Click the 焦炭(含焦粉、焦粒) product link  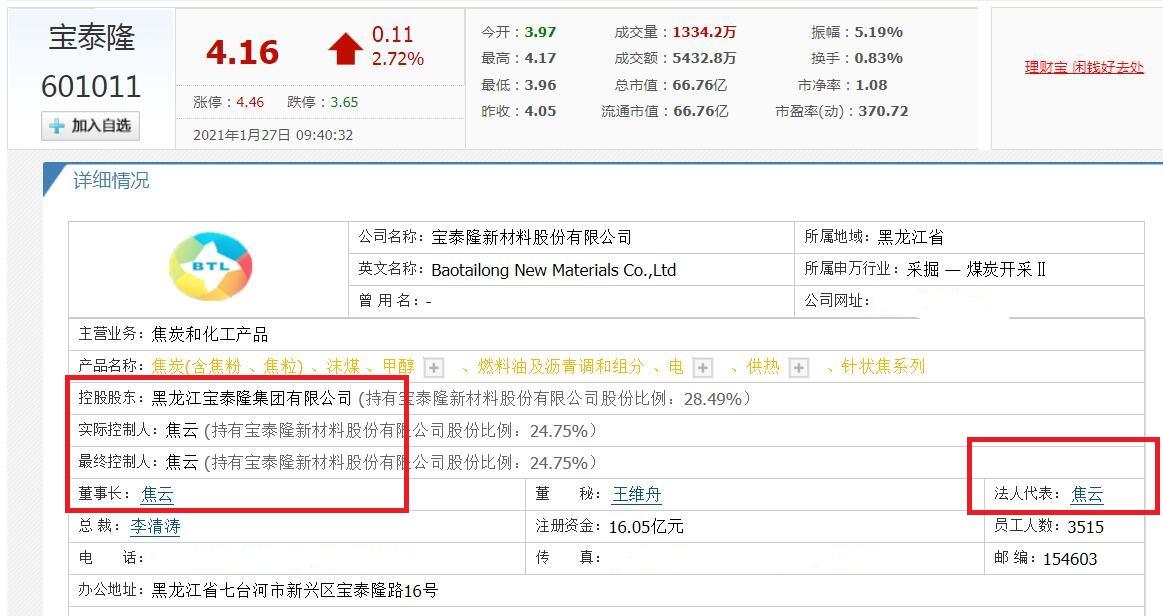coord(228,366)
